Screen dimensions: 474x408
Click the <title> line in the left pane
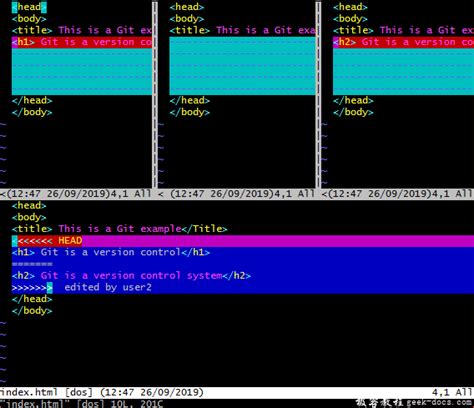(82, 30)
